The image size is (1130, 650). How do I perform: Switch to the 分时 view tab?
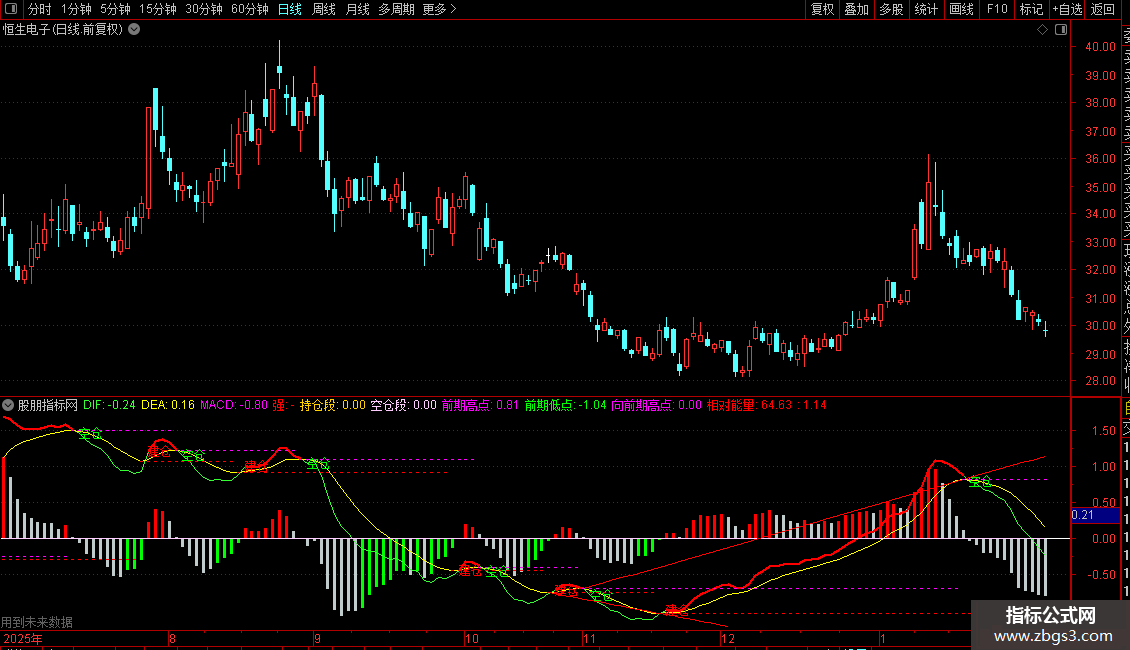point(40,9)
